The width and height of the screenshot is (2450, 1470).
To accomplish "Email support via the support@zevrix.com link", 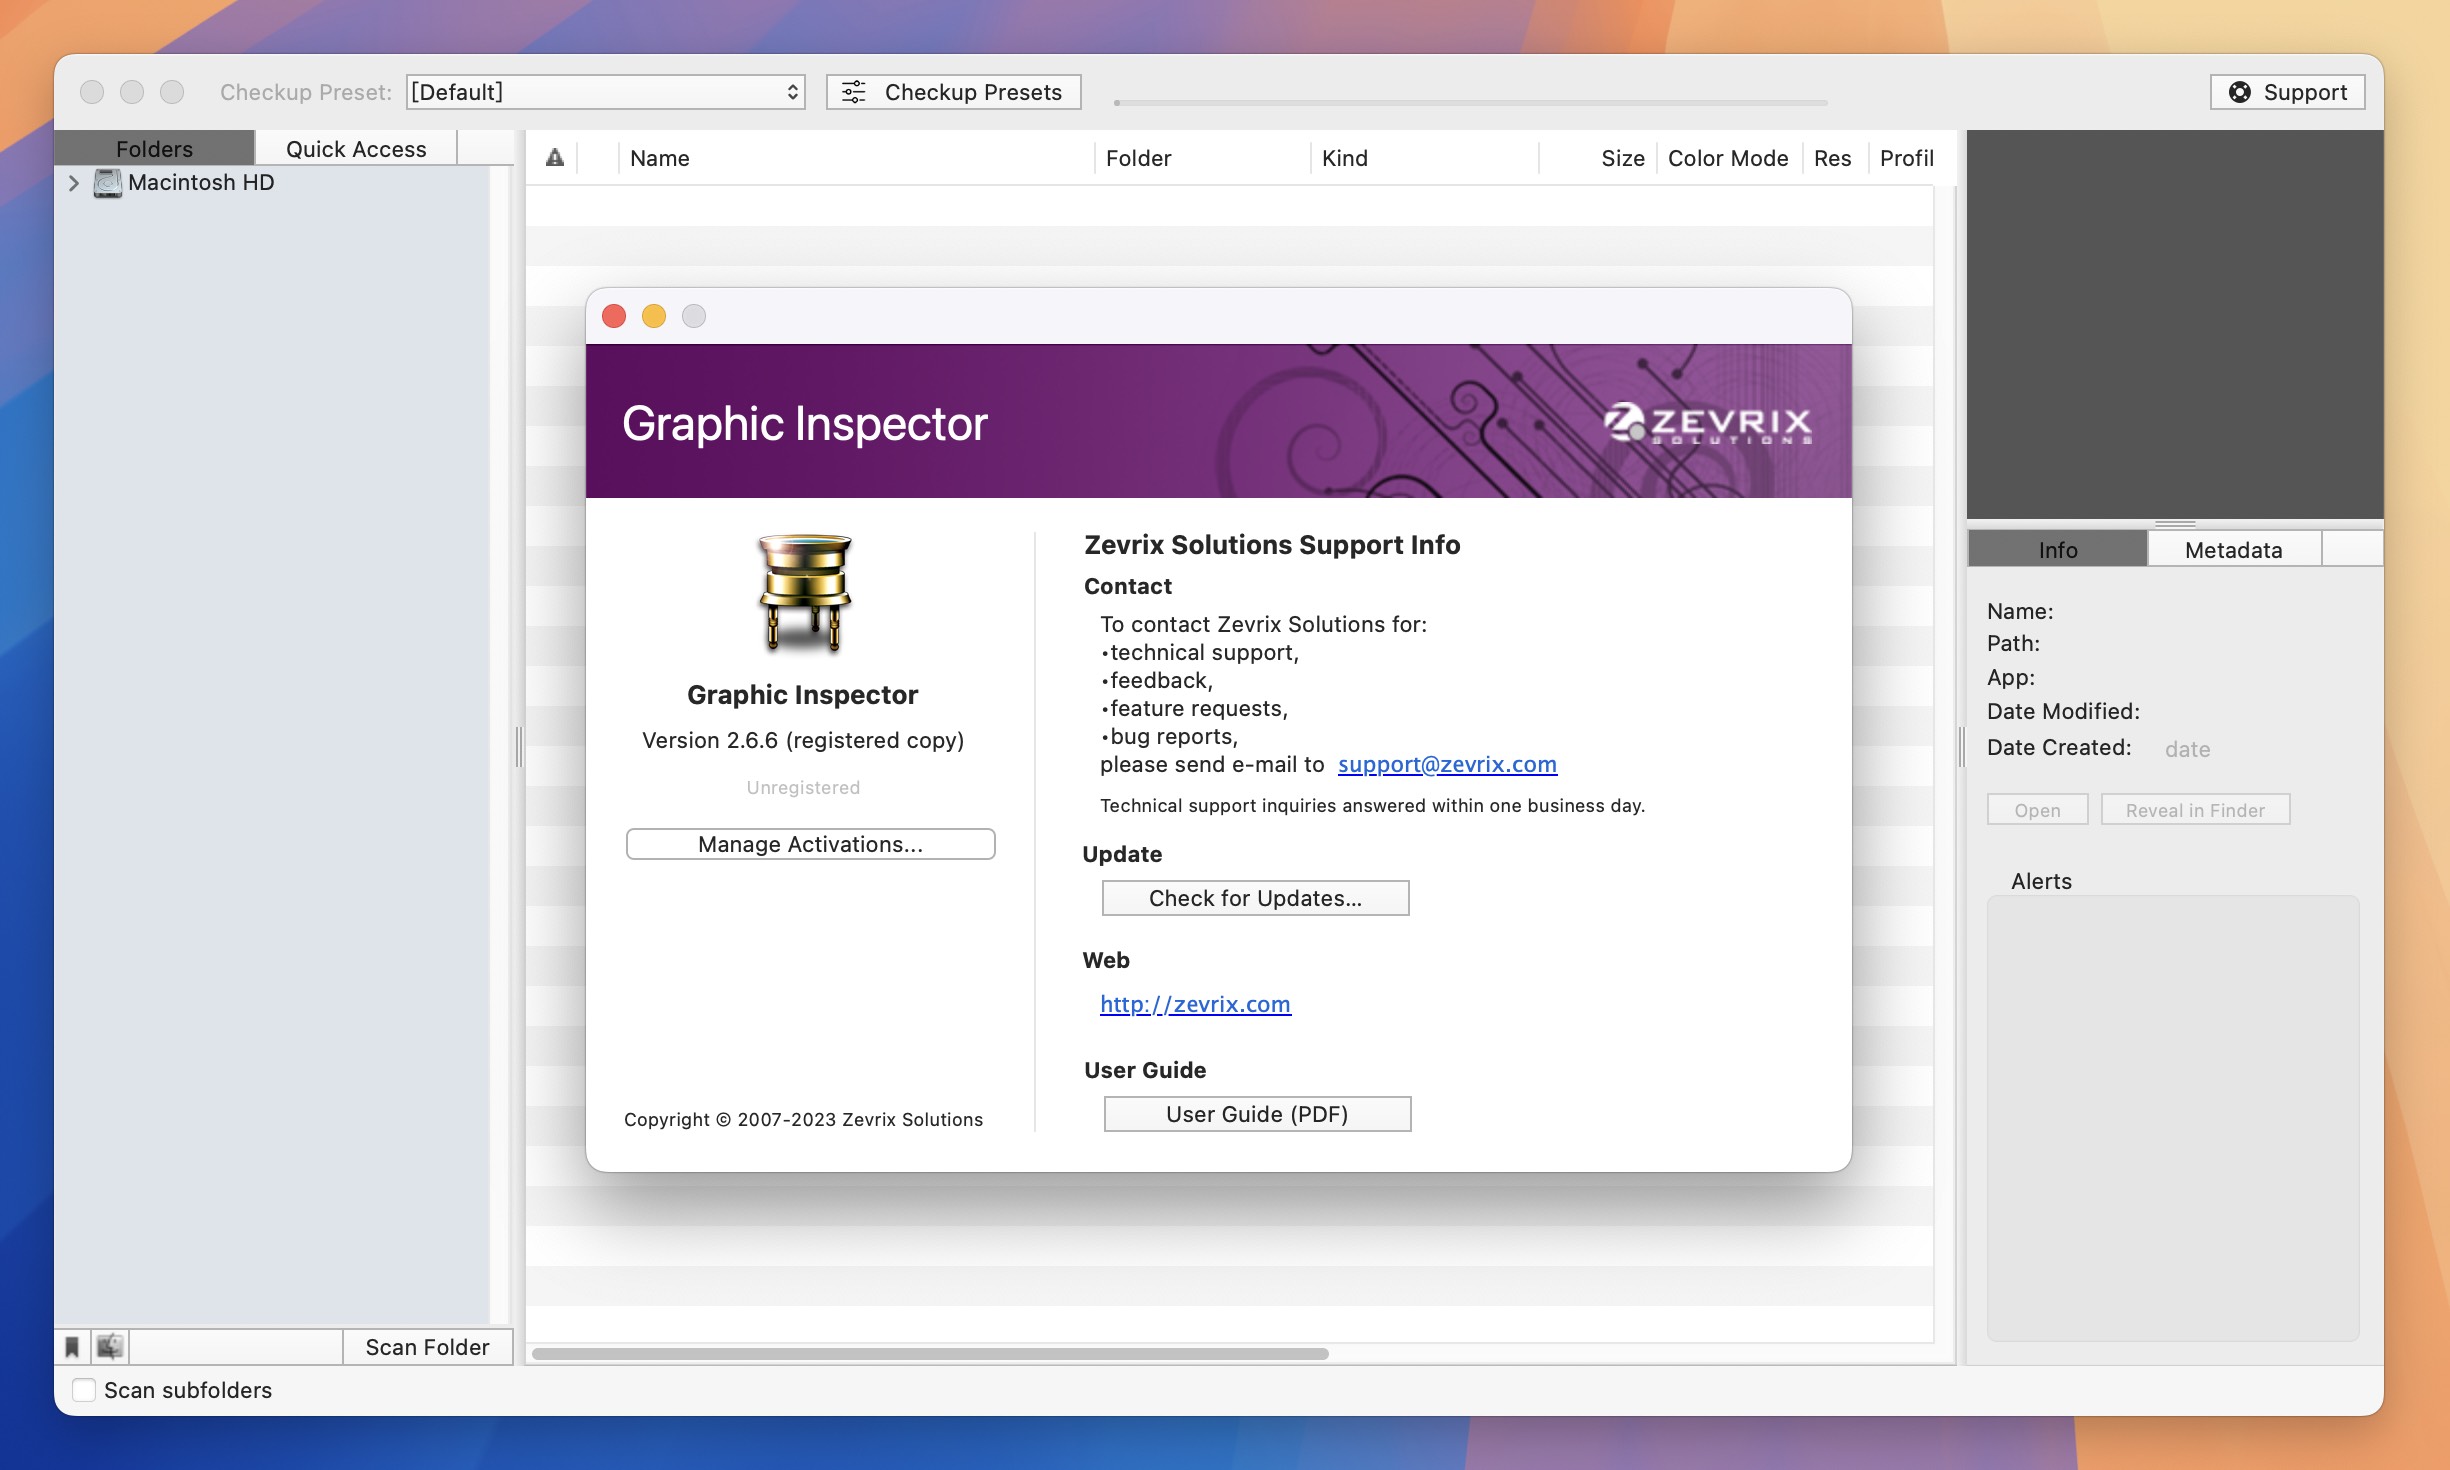I will coord(1446,764).
